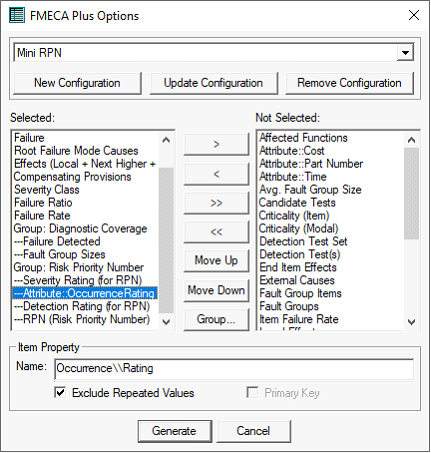Screen dimensions: 431x453
Task: Click the Remove Configuration button
Action: (x=349, y=83)
